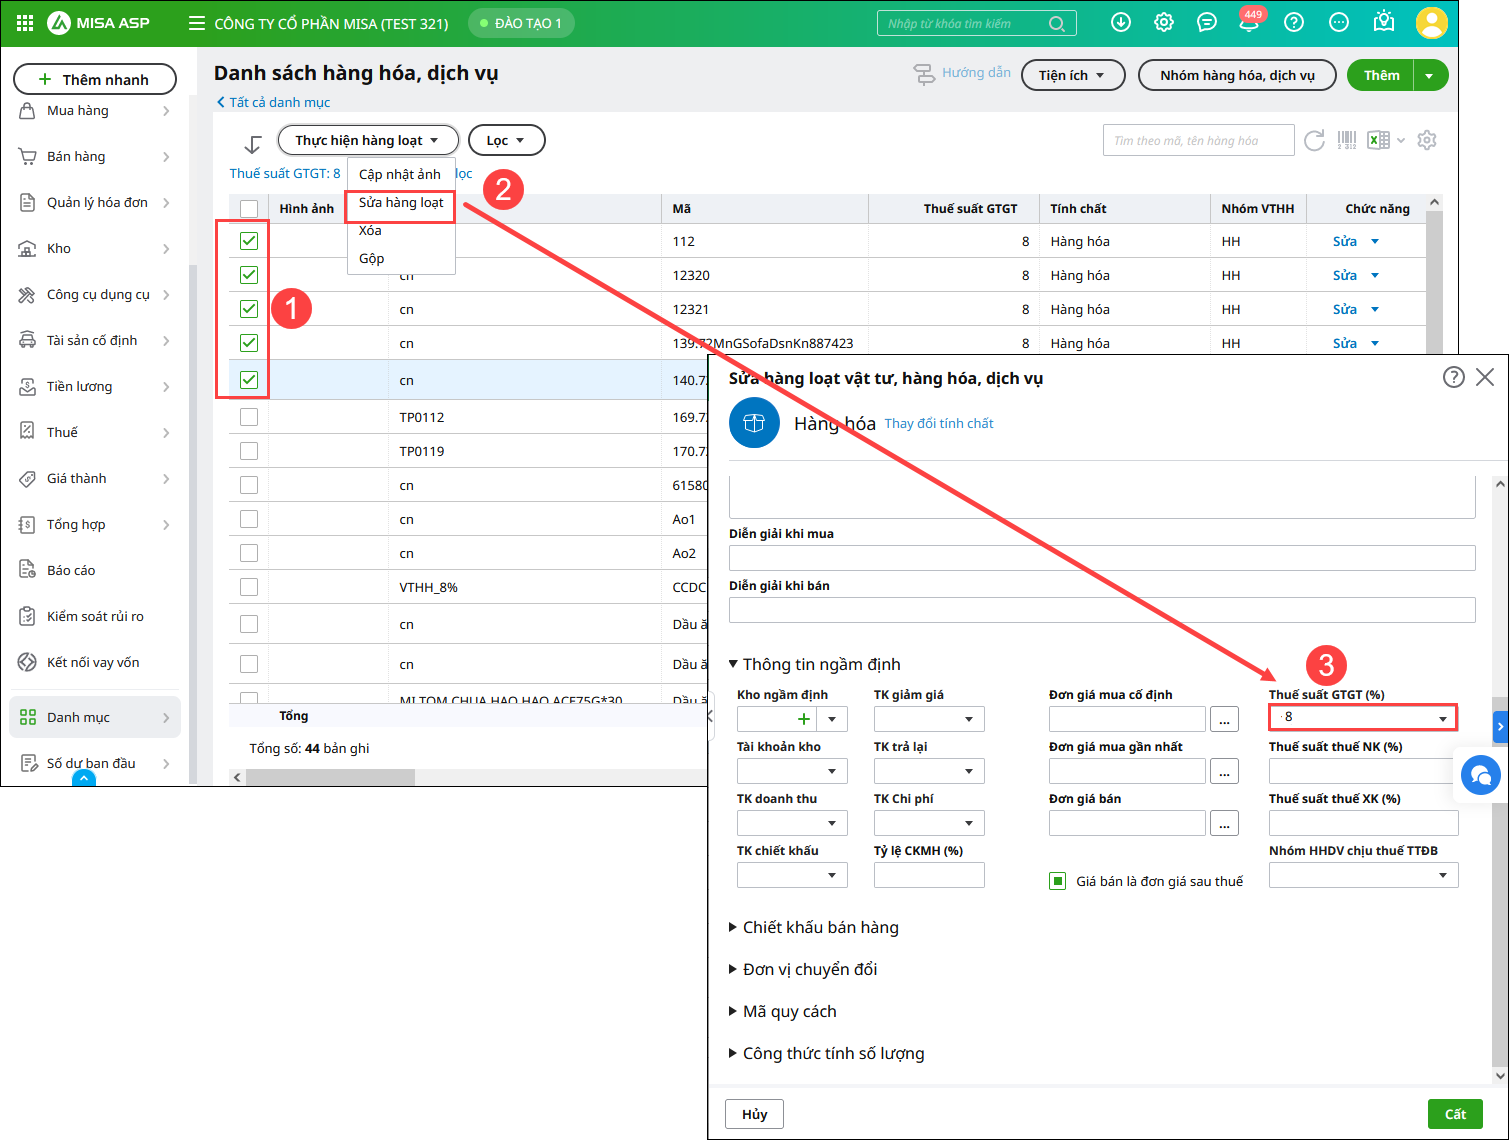Click Thay đổi tính chất link
The image size is (1509, 1140).
click(x=939, y=423)
